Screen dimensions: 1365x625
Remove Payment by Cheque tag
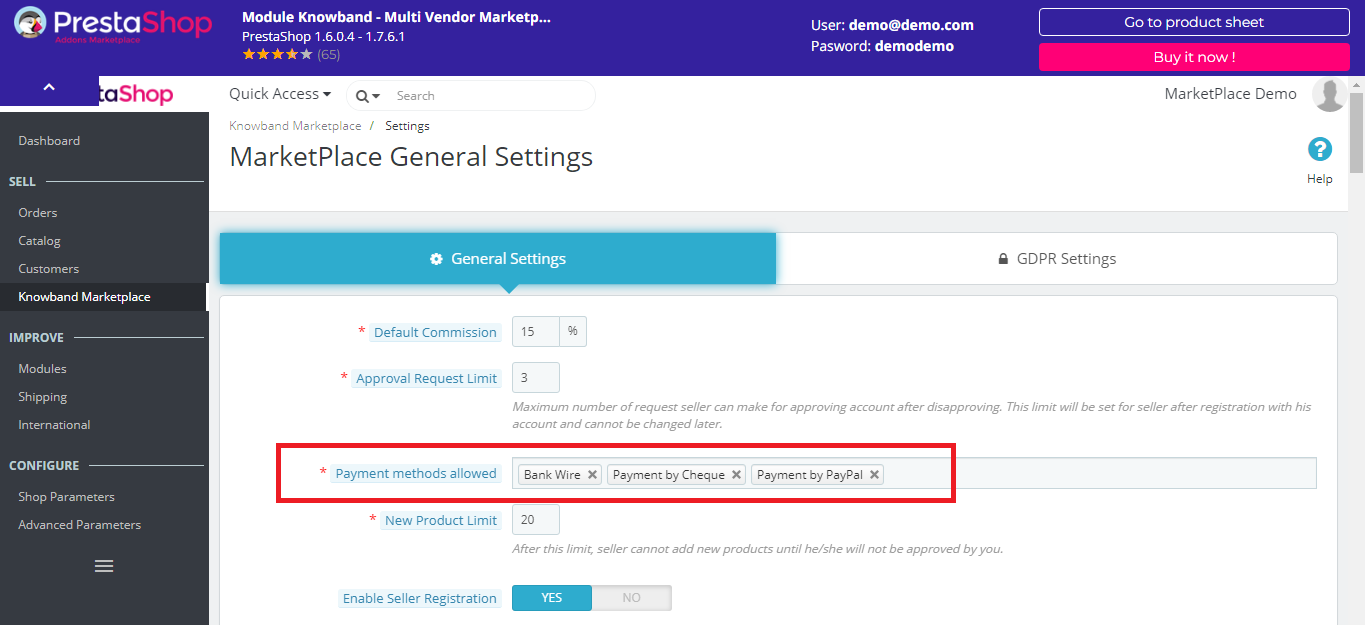(736, 475)
